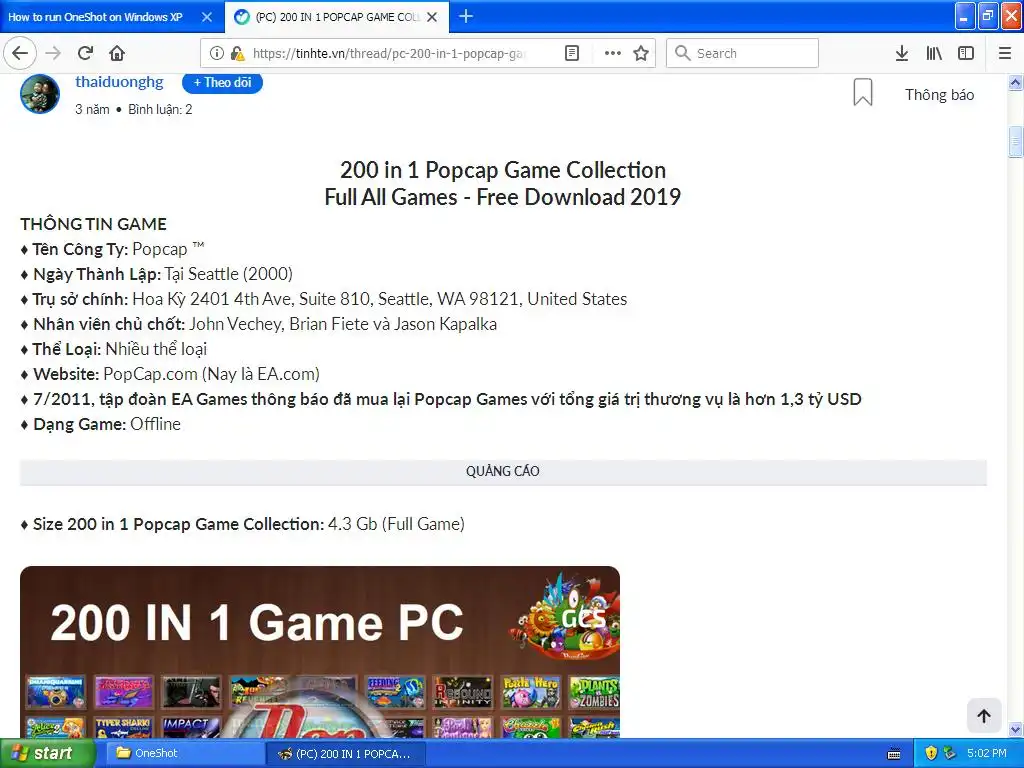Open thaiduonghg username link
This screenshot has height=768, width=1024.
click(x=119, y=82)
